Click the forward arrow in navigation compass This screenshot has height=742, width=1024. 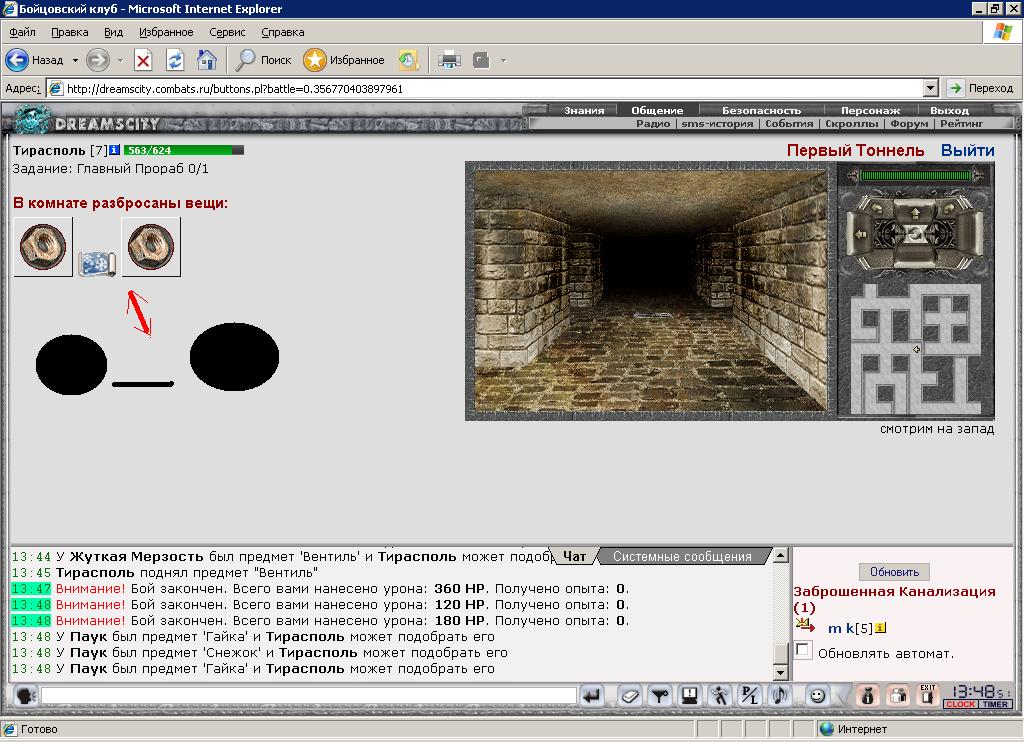coord(915,213)
